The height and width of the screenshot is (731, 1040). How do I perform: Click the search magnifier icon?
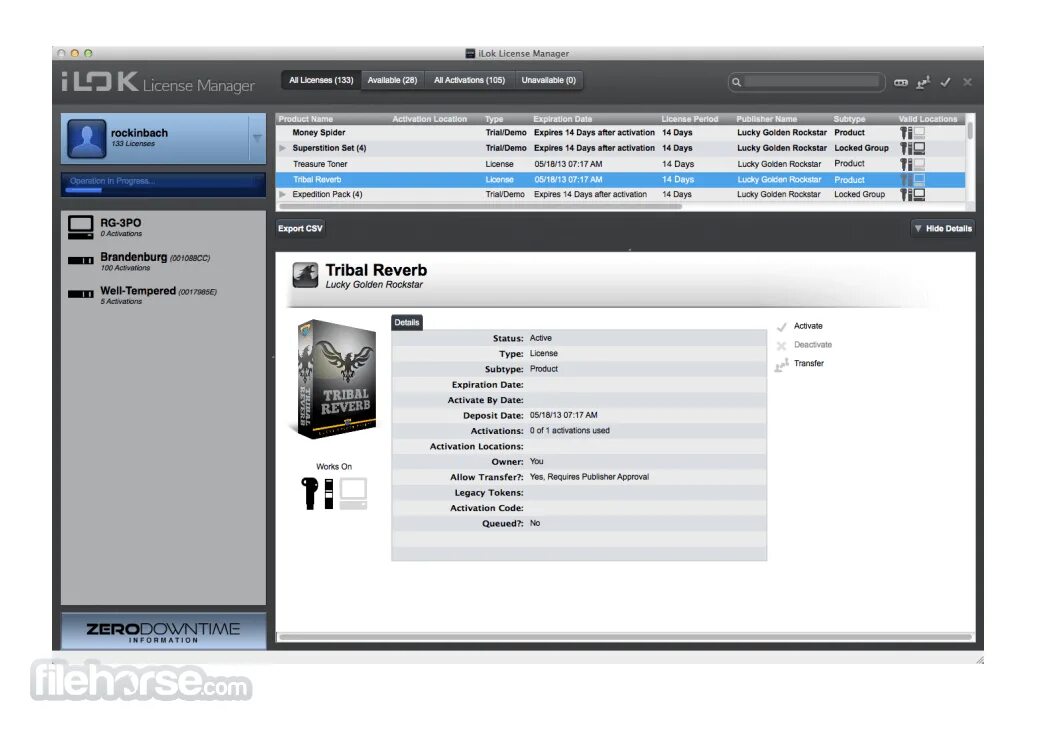736,82
